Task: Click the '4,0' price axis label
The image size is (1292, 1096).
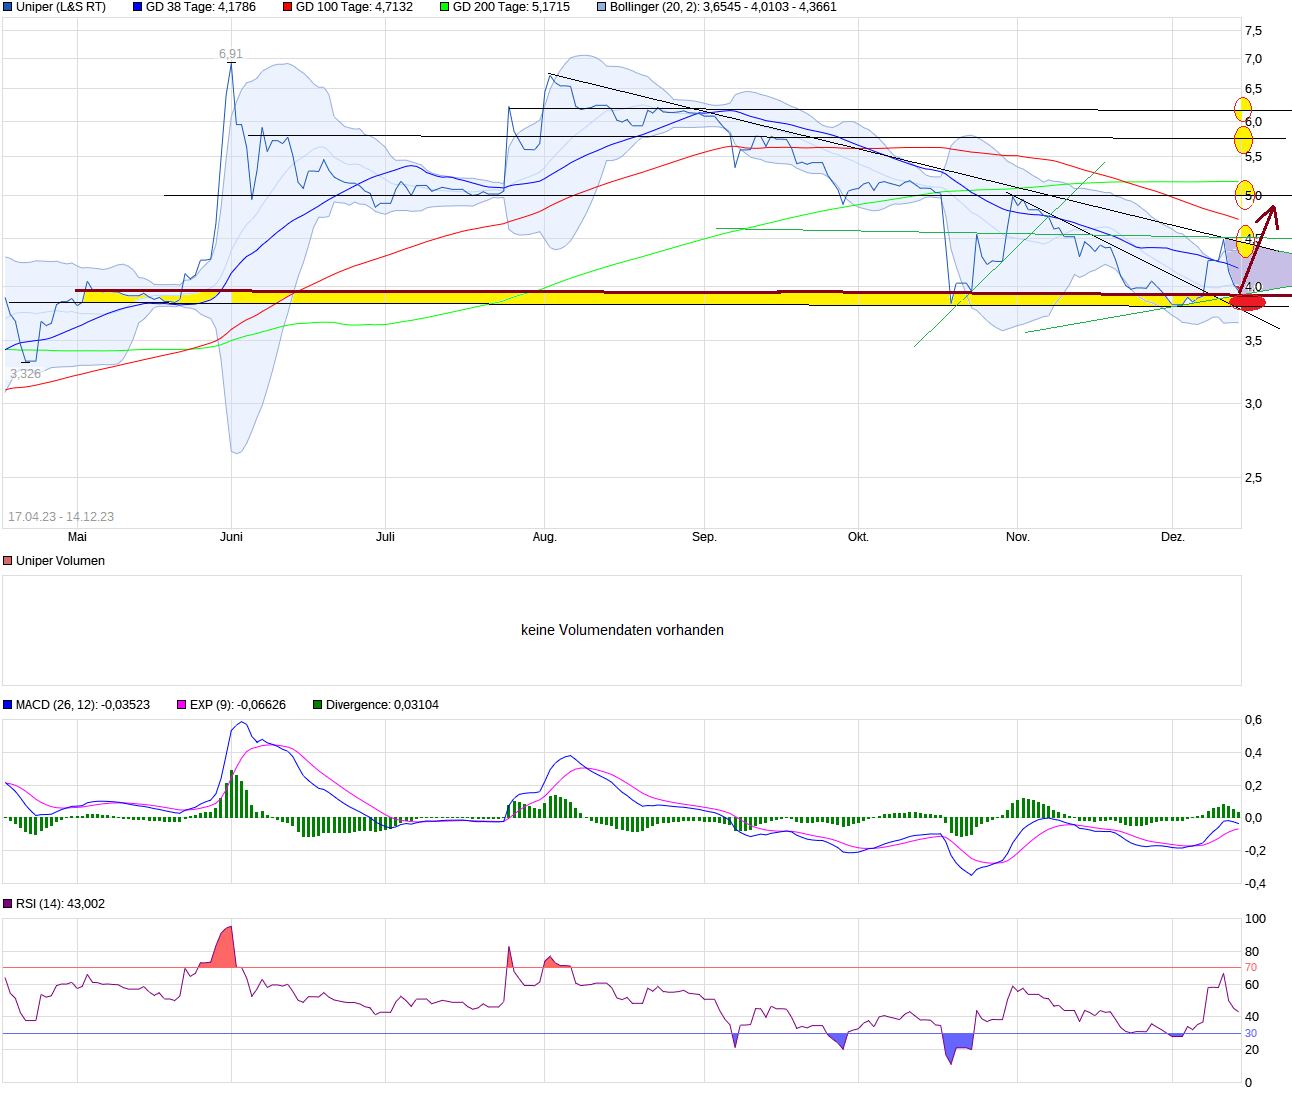Action: pos(1253,288)
